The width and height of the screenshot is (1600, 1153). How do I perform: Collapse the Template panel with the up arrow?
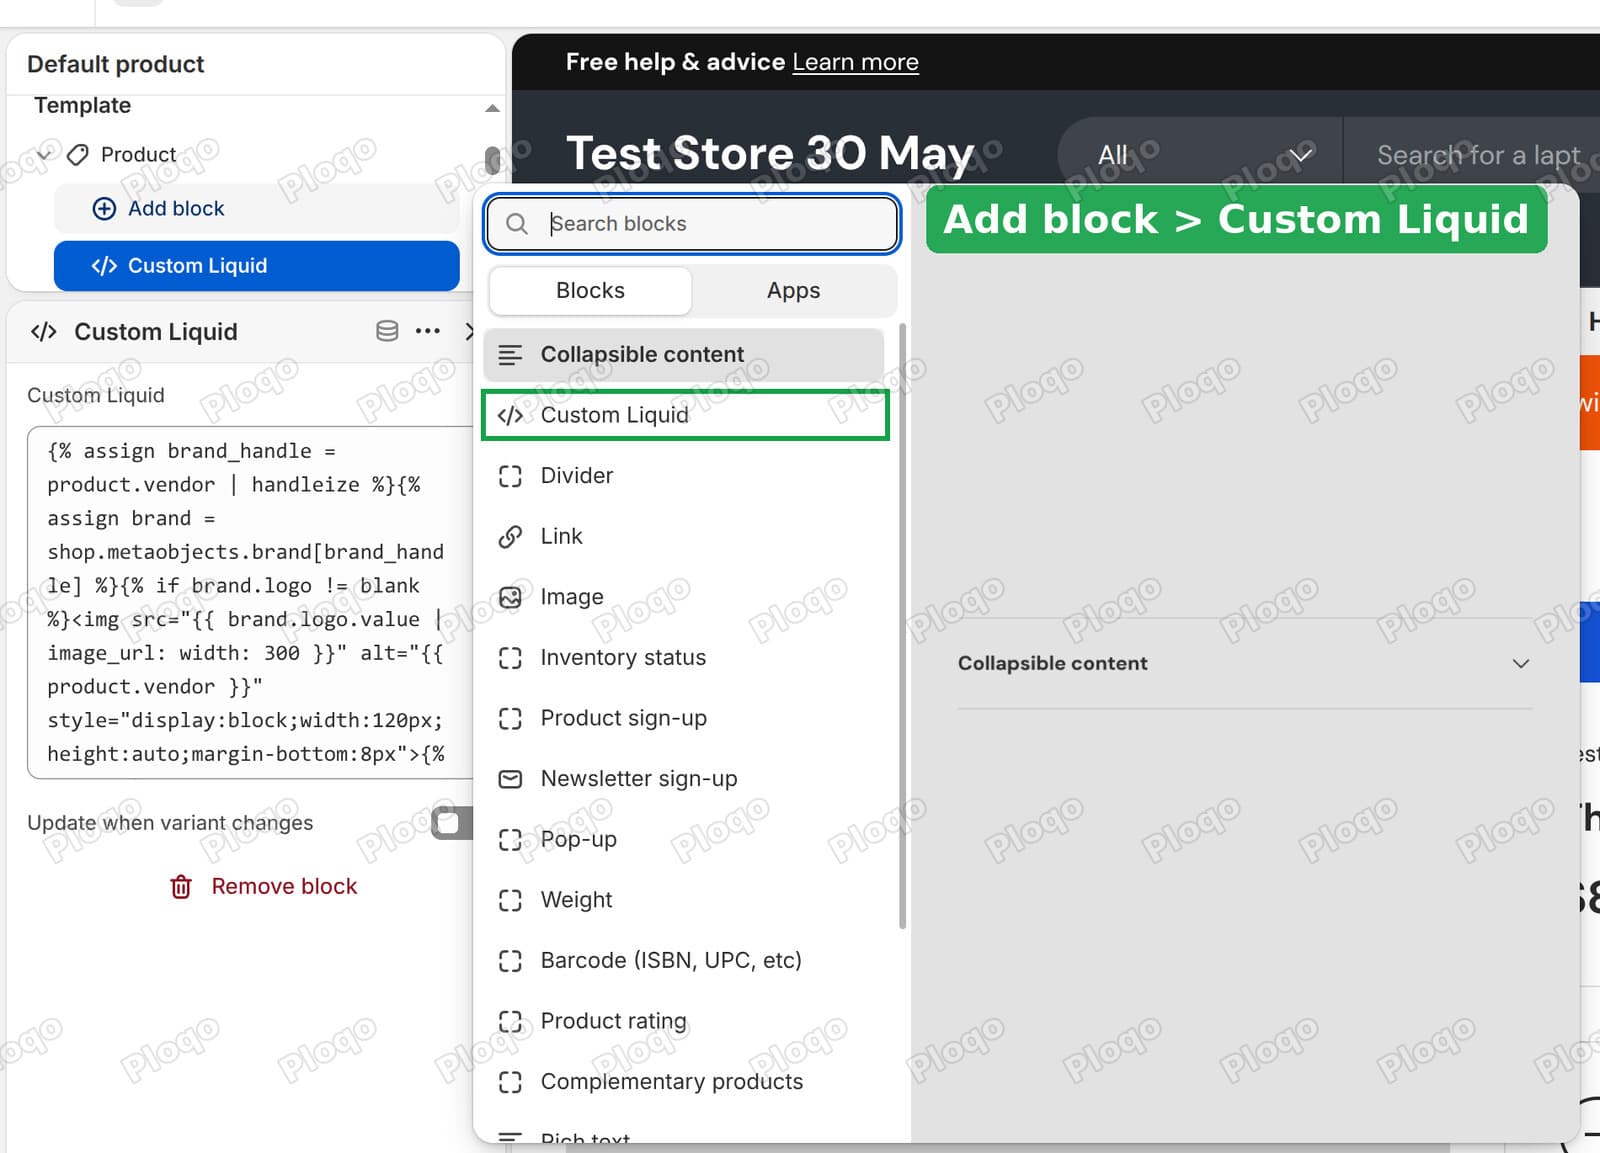(x=491, y=108)
